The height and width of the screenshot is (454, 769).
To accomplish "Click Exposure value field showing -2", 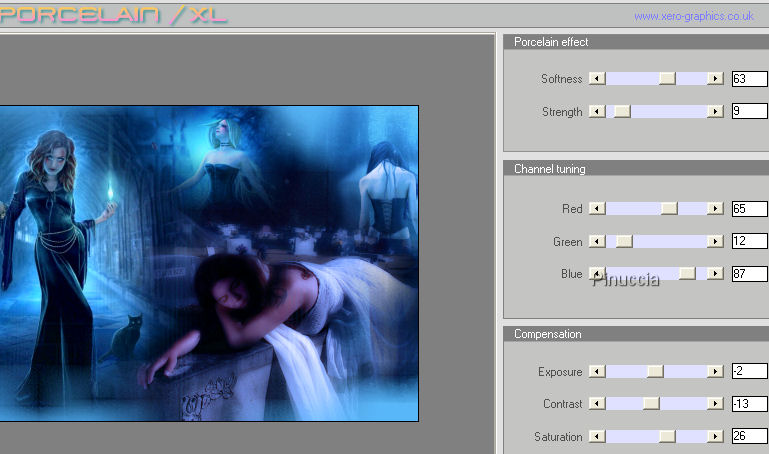I will point(750,371).
